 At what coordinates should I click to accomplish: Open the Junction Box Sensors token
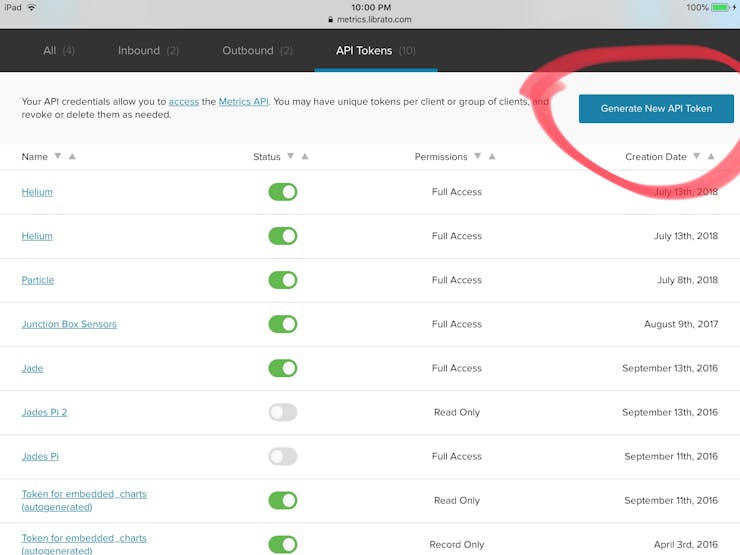pyautogui.click(x=69, y=324)
